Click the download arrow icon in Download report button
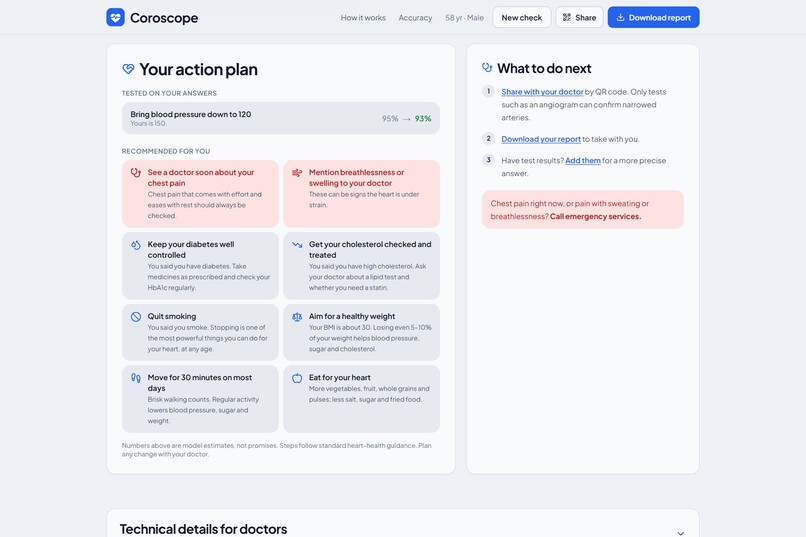Screen dimensions: 806x537 click(x=620, y=17)
